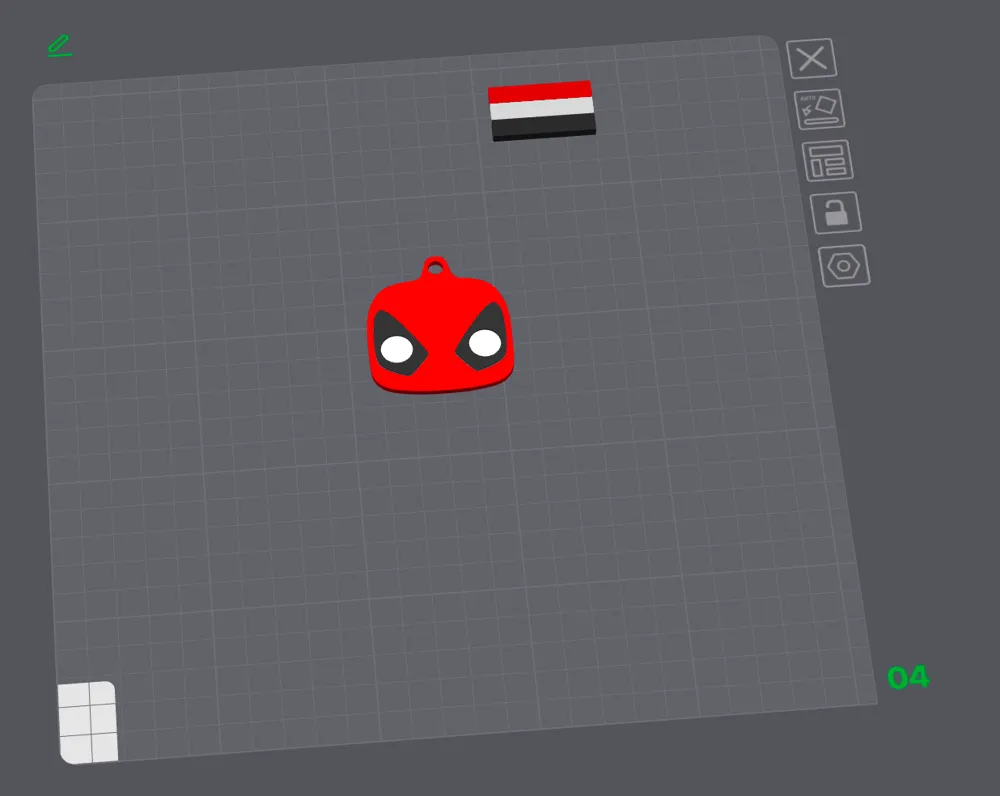The height and width of the screenshot is (796, 1000).
Task: Select the red Deadpool keychain model
Action: click(440, 327)
